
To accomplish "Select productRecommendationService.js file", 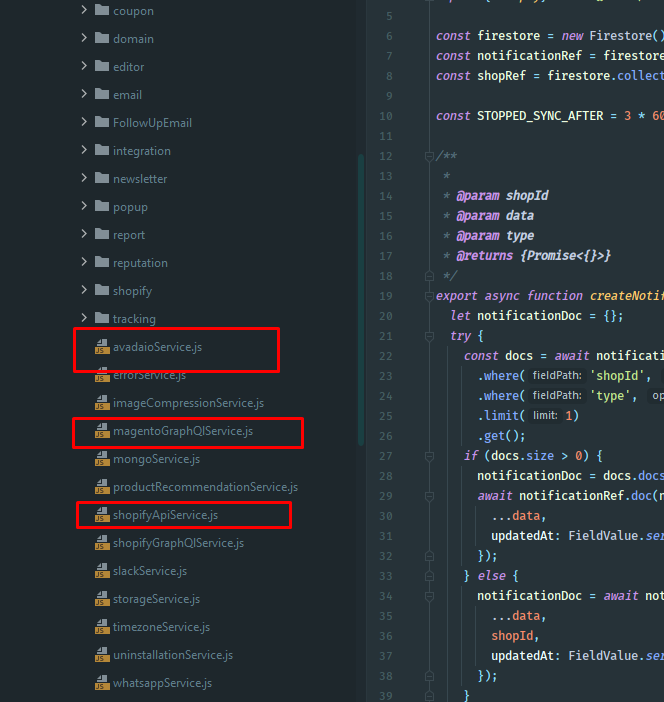I will coord(205,487).
